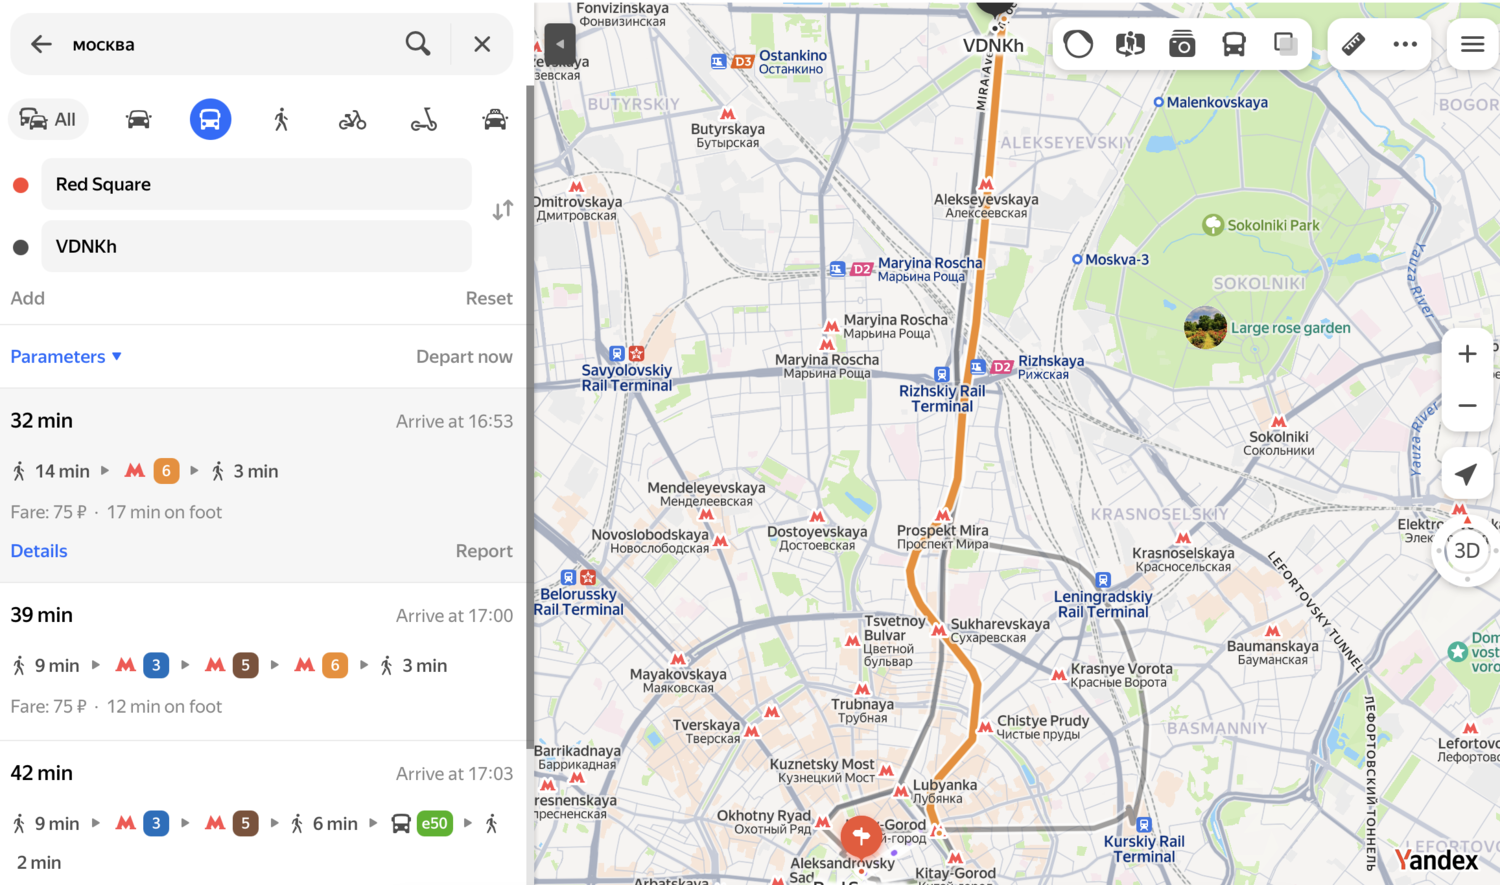
Task: Toggle traffic layer circle icon
Action: [1078, 44]
